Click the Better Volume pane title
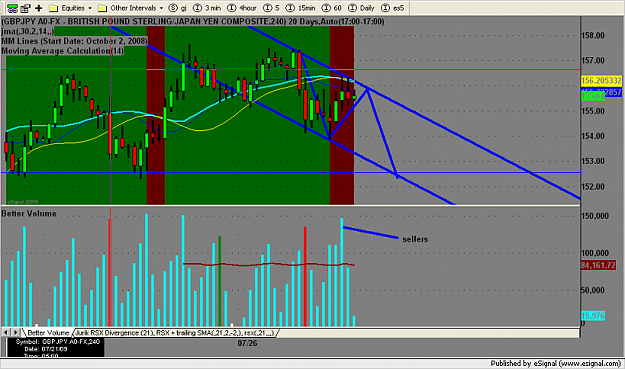Screen dimensions: 625x369 (x=29, y=214)
